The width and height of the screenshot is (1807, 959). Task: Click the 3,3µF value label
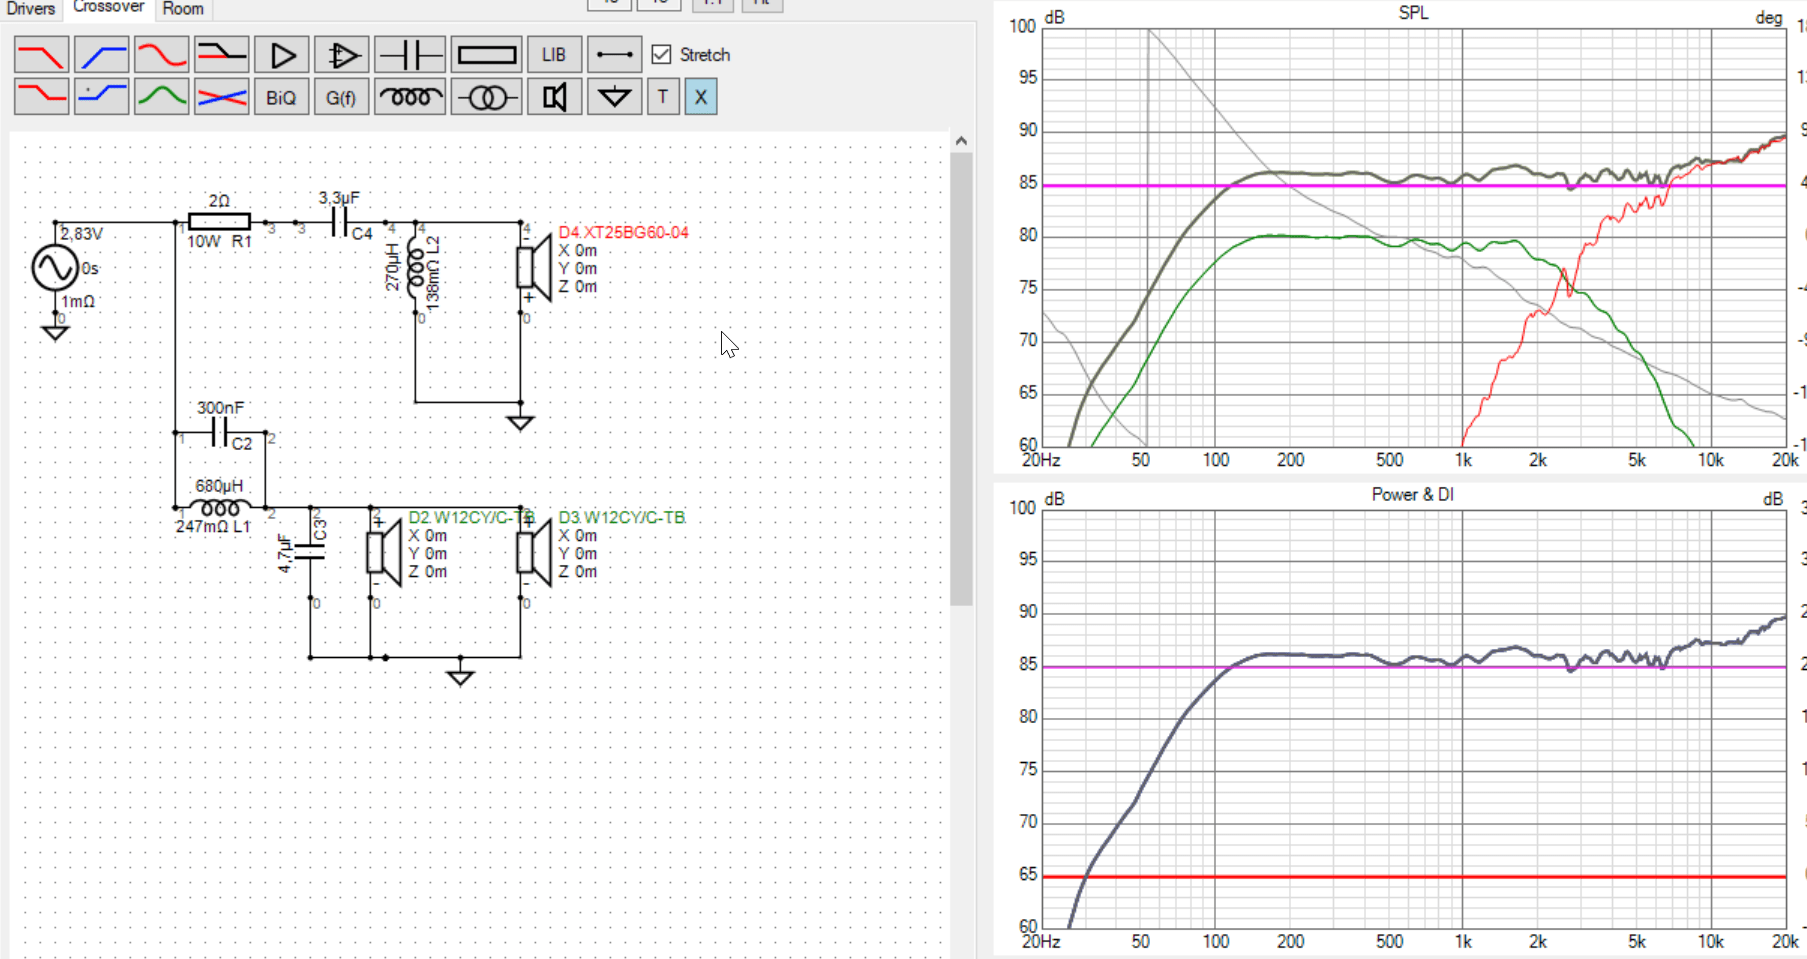339,198
